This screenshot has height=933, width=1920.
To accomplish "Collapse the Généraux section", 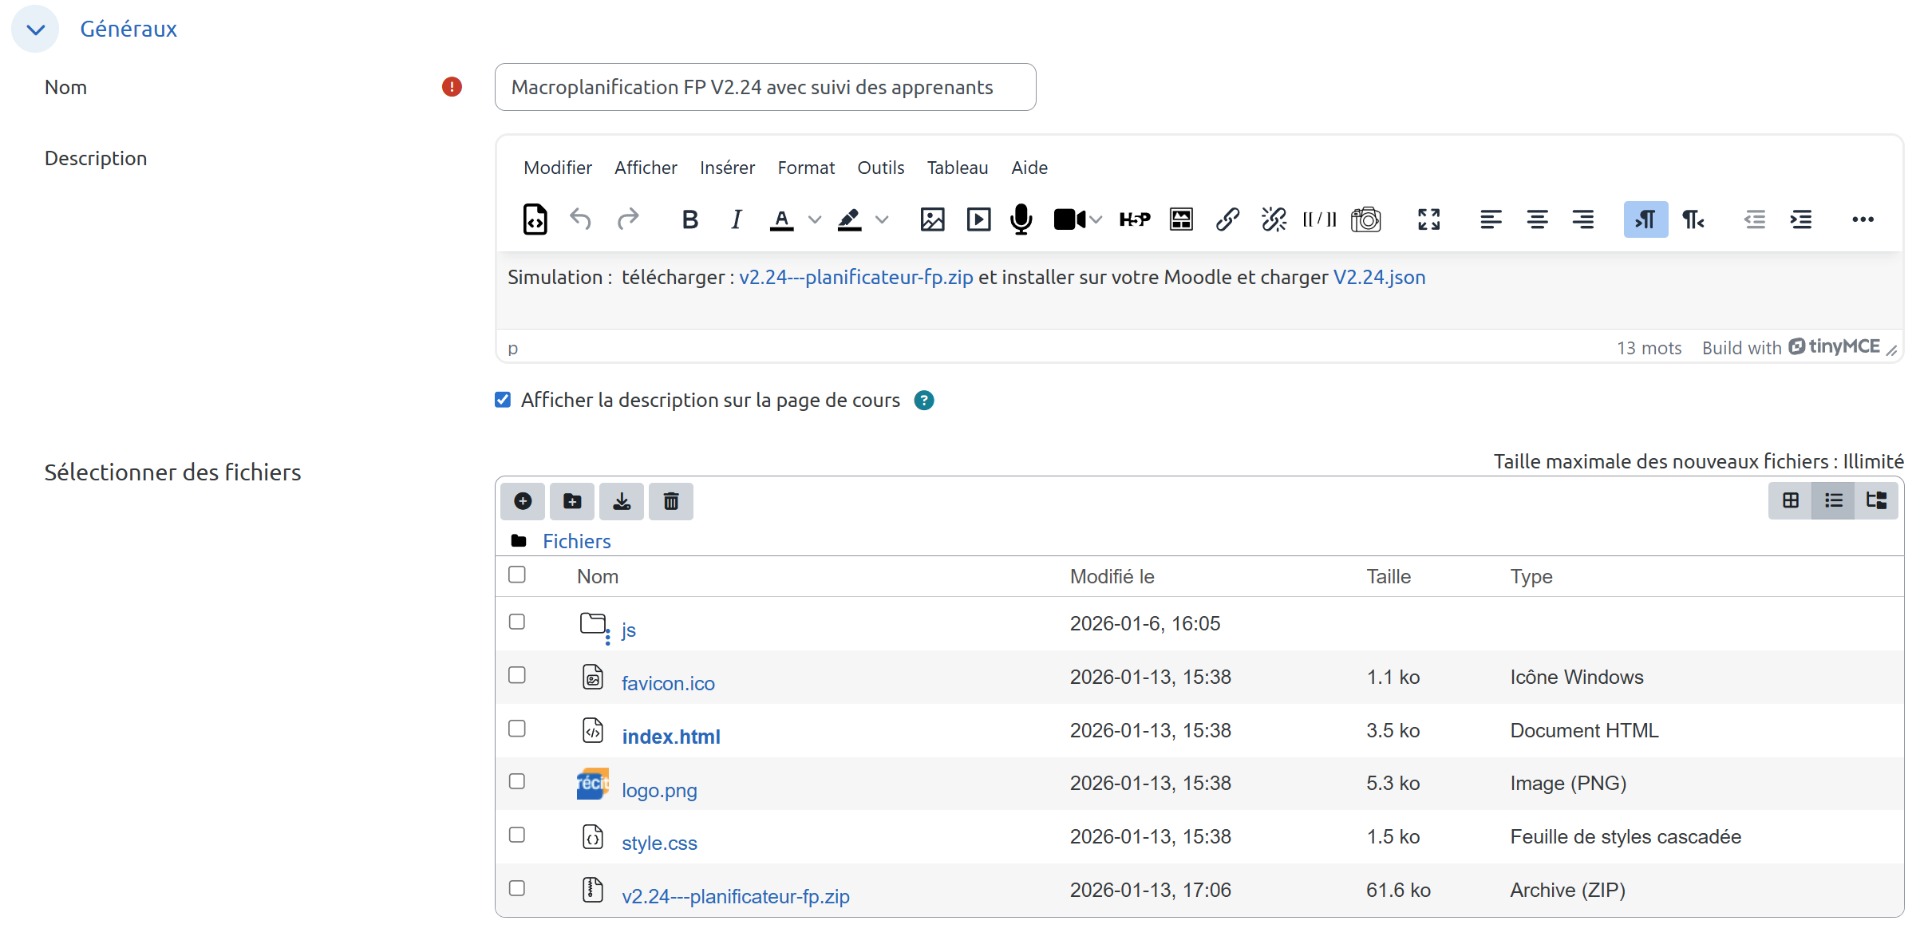I will pyautogui.click(x=36, y=29).
